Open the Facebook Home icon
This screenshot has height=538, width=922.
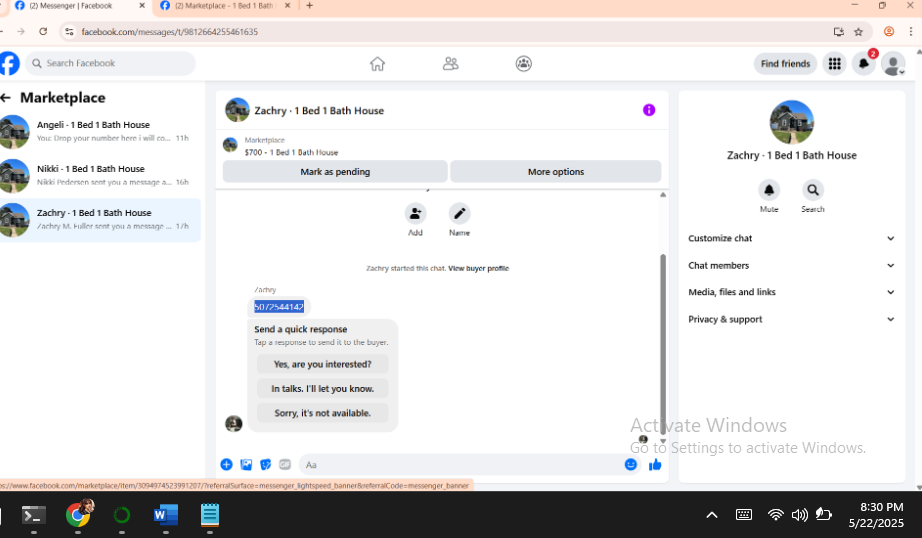[x=377, y=64]
